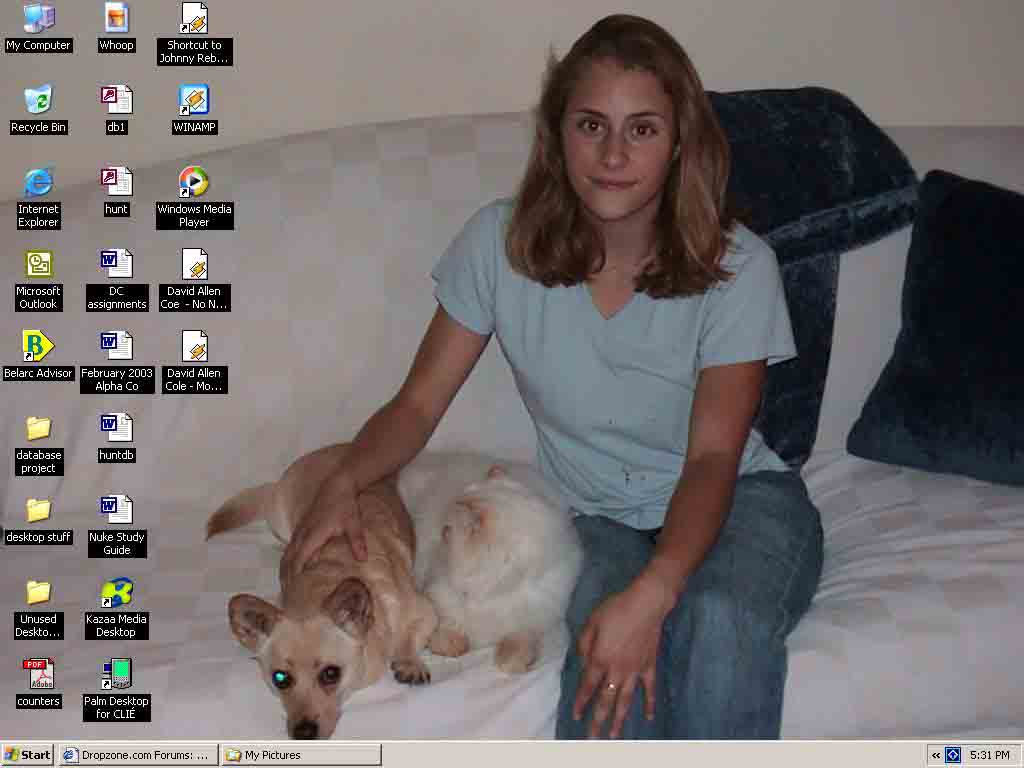Select the WINAMP desktop shortcut
Screen dimensions: 1024x768
tap(194, 101)
